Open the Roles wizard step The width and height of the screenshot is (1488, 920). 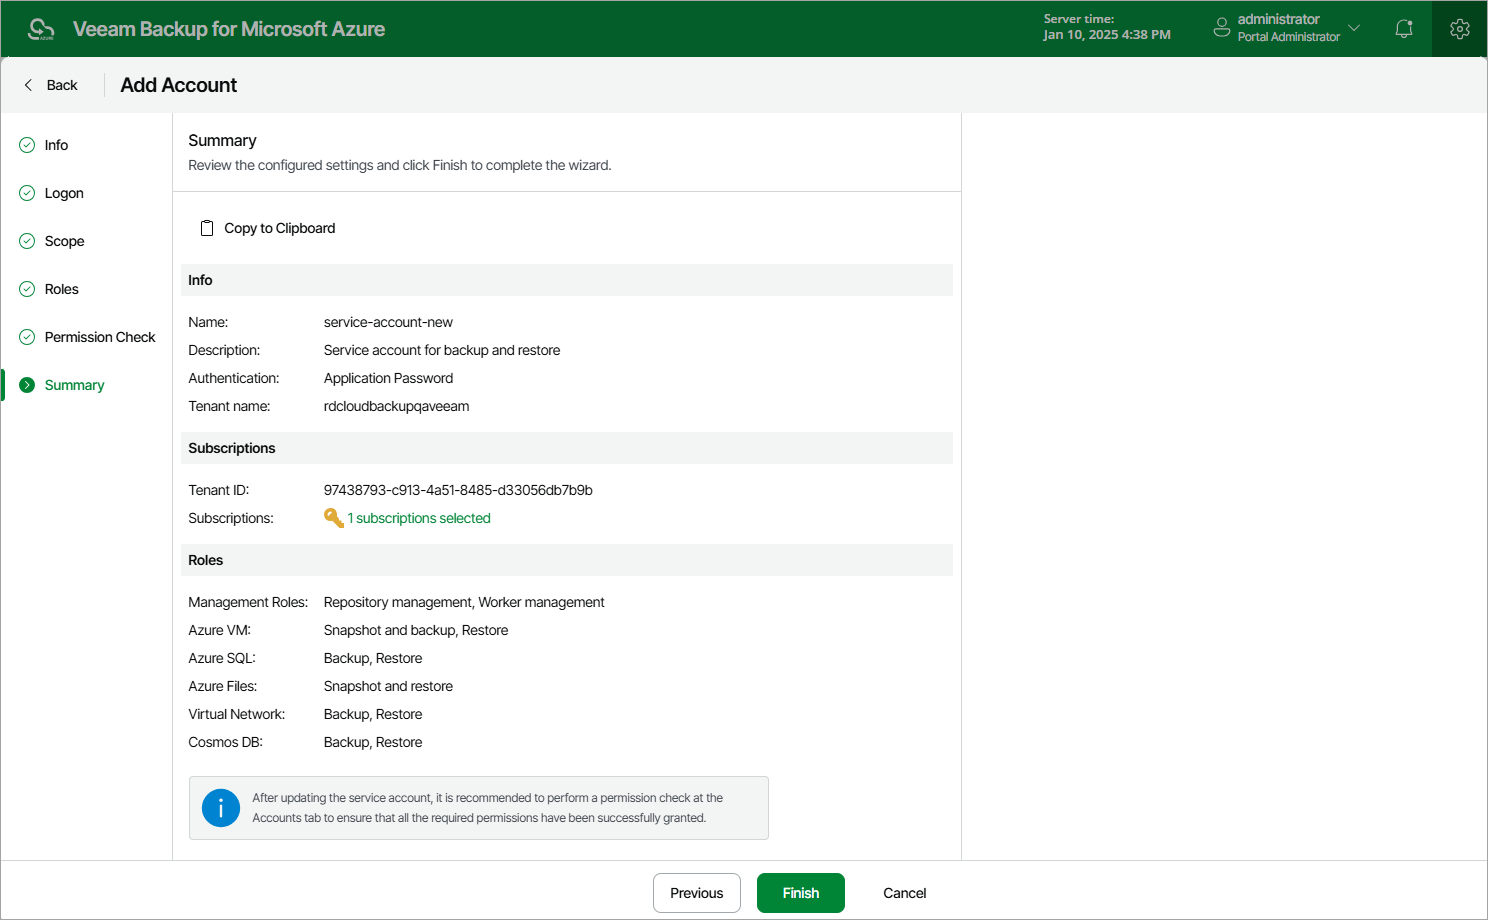coord(61,289)
